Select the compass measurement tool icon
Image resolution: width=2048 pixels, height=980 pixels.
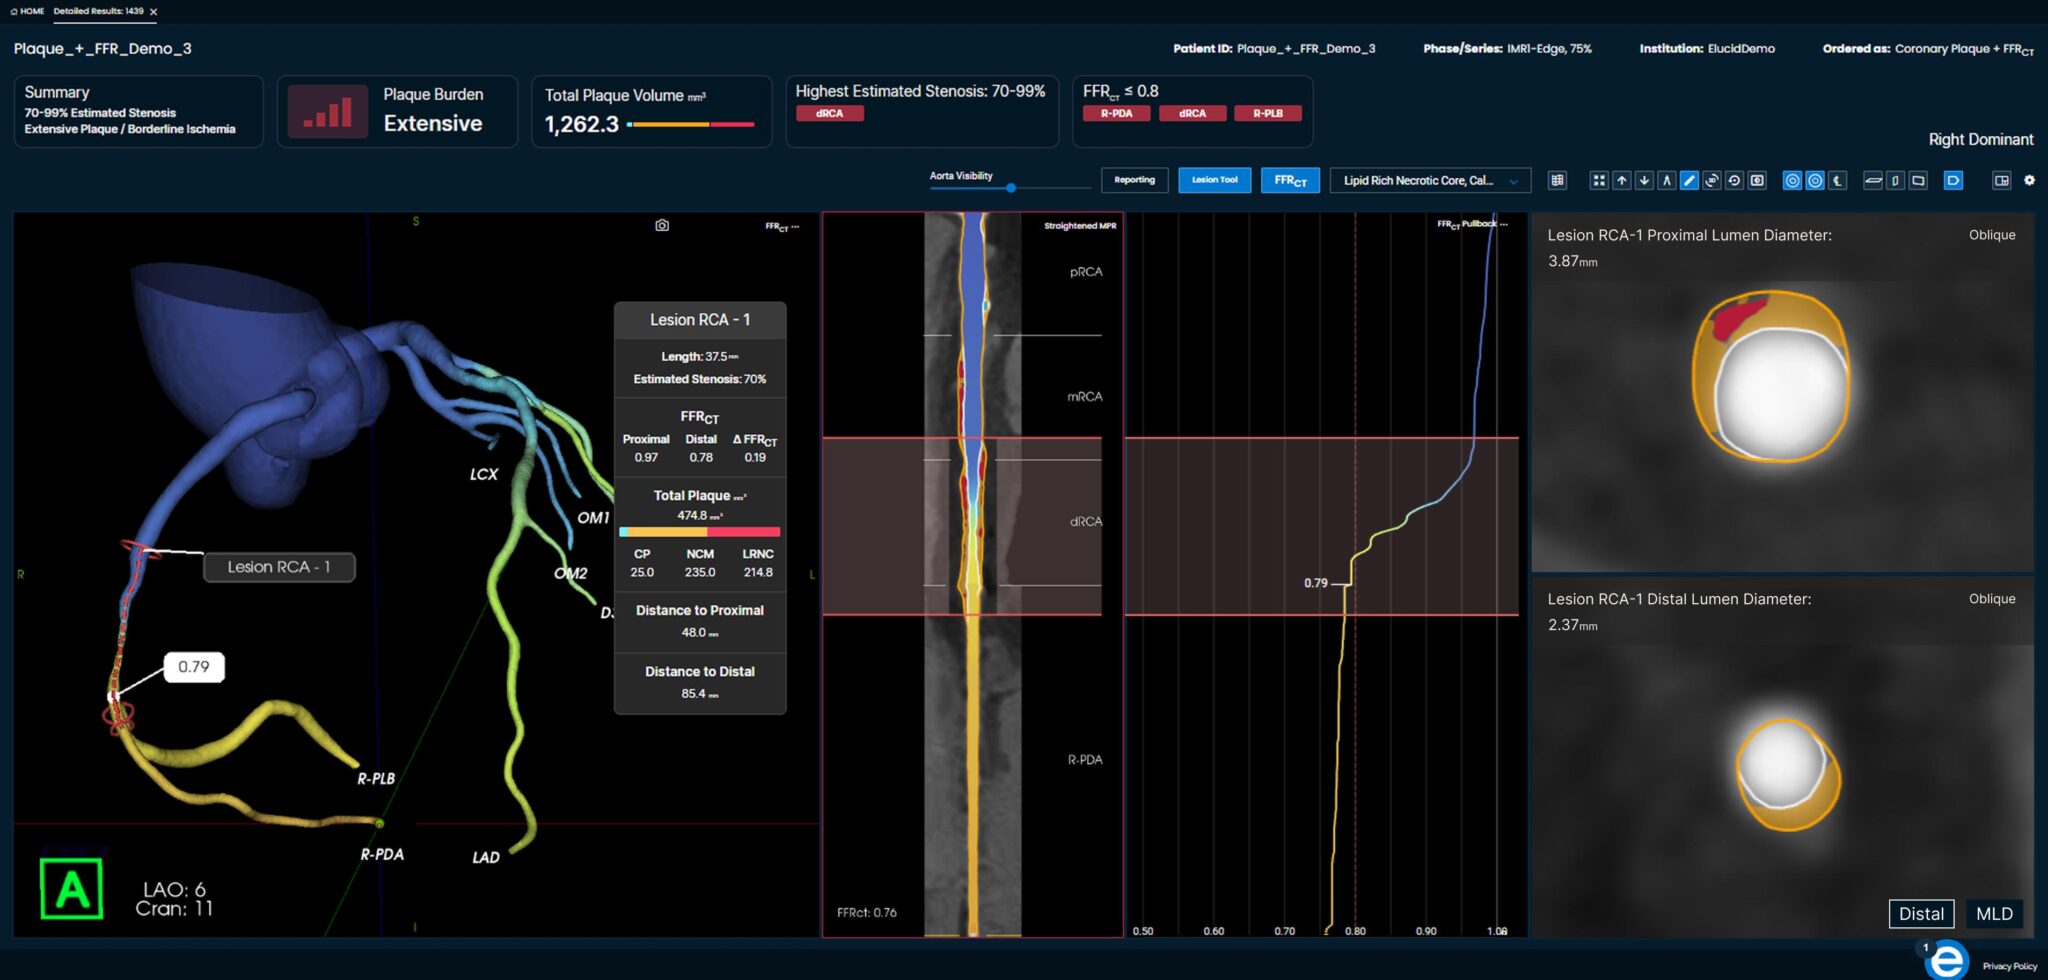click(1666, 181)
